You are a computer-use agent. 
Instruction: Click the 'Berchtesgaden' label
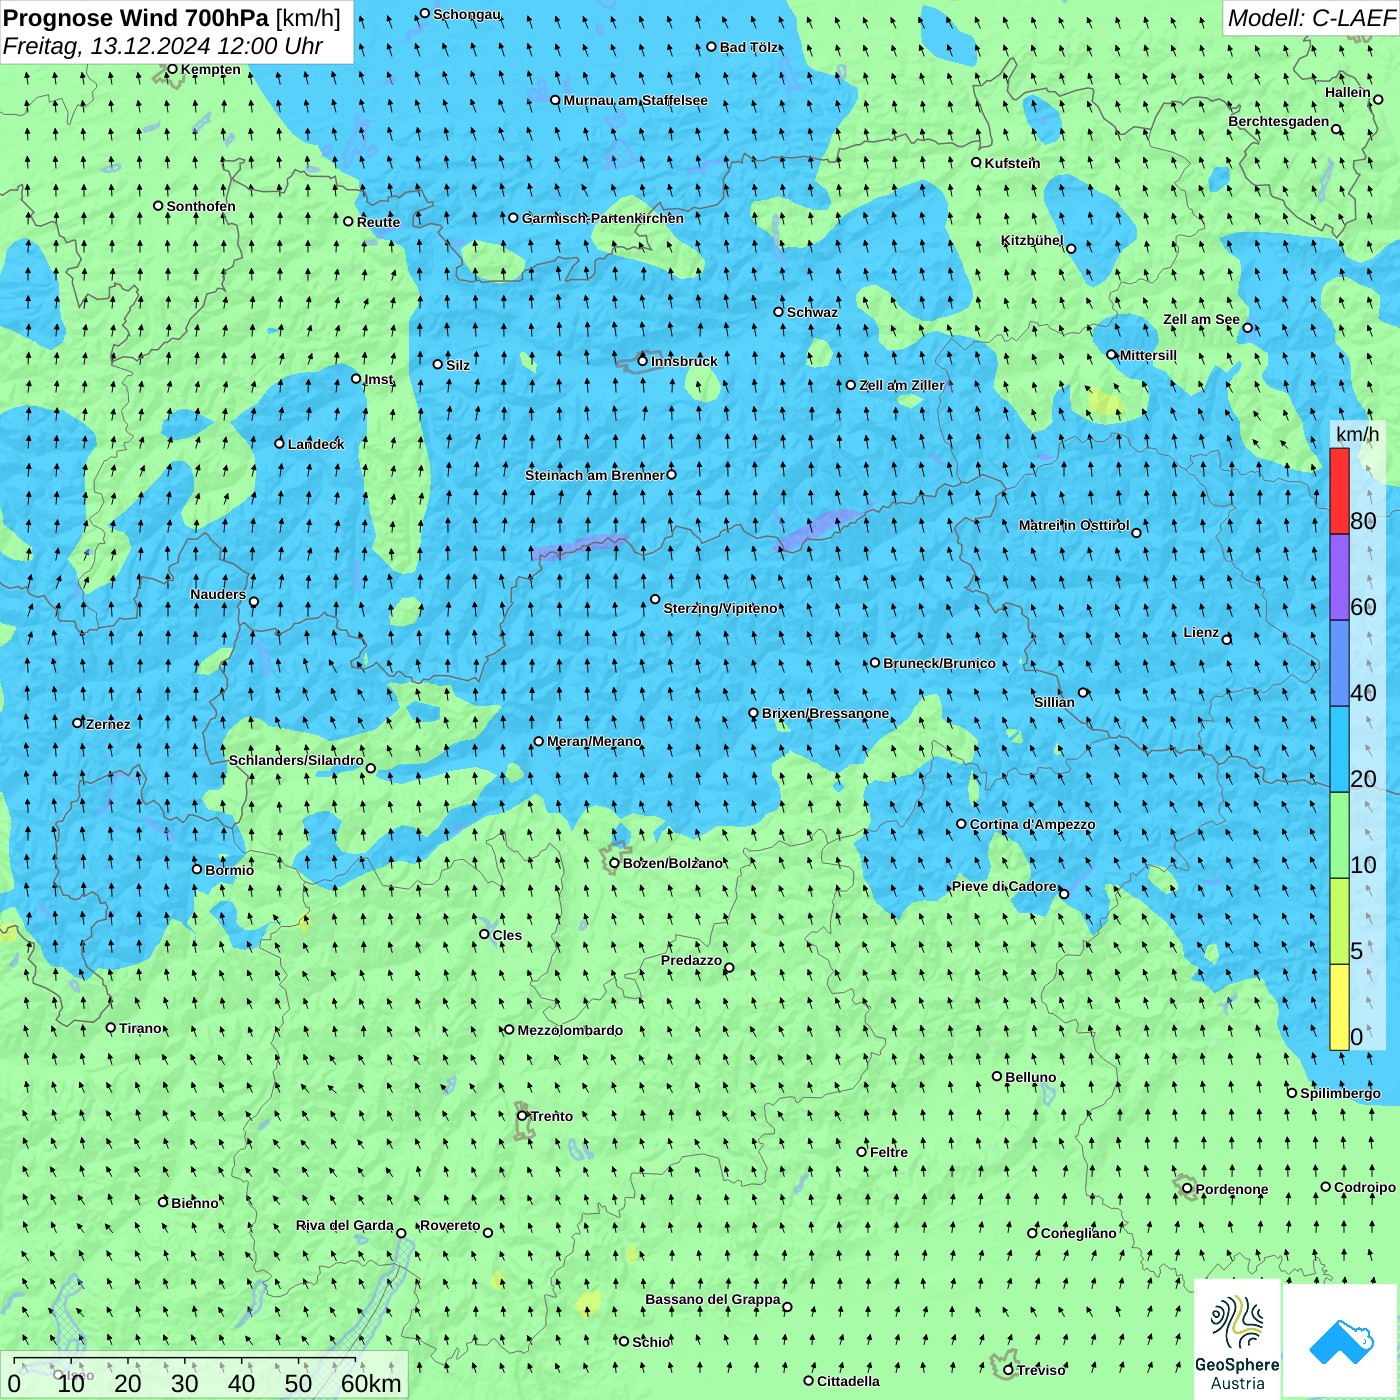(1278, 121)
